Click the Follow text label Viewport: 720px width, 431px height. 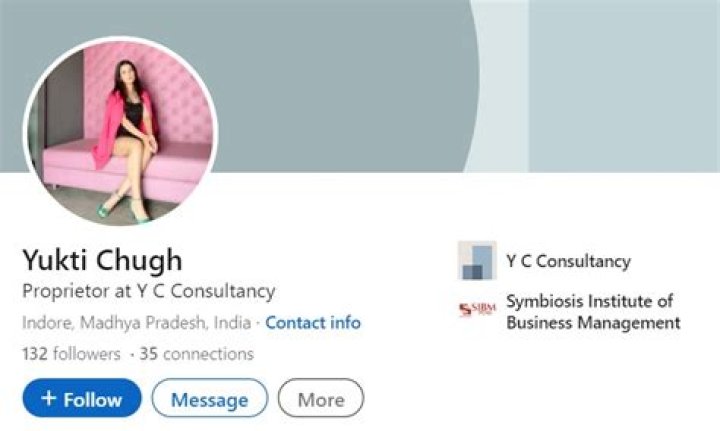pyautogui.click(x=93, y=400)
